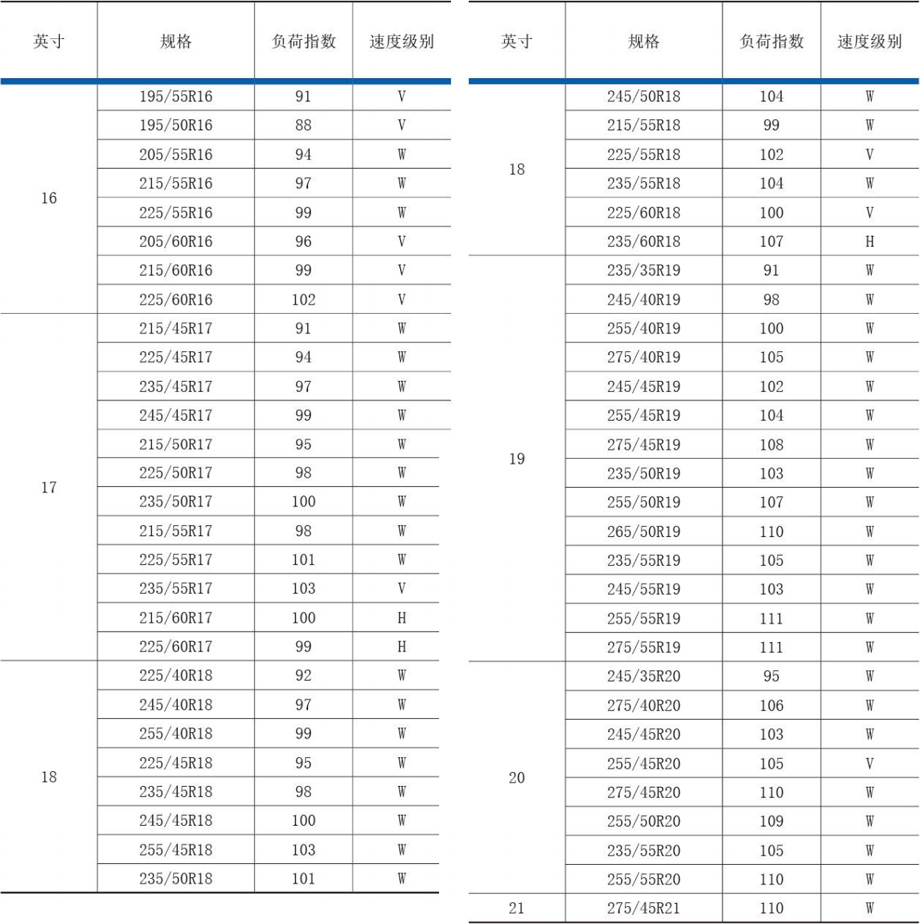
Task: Click the 225/60R17 tire size
Action: [175, 647]
